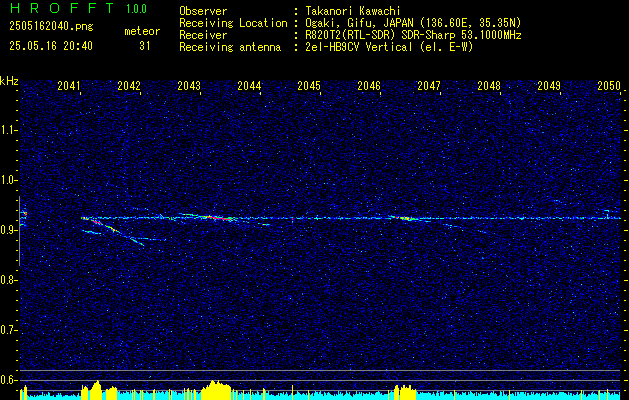Click the Receiving antenna value 2el-HB9CV
Viewport: 629px width, 400px height.
click(390, 47)
